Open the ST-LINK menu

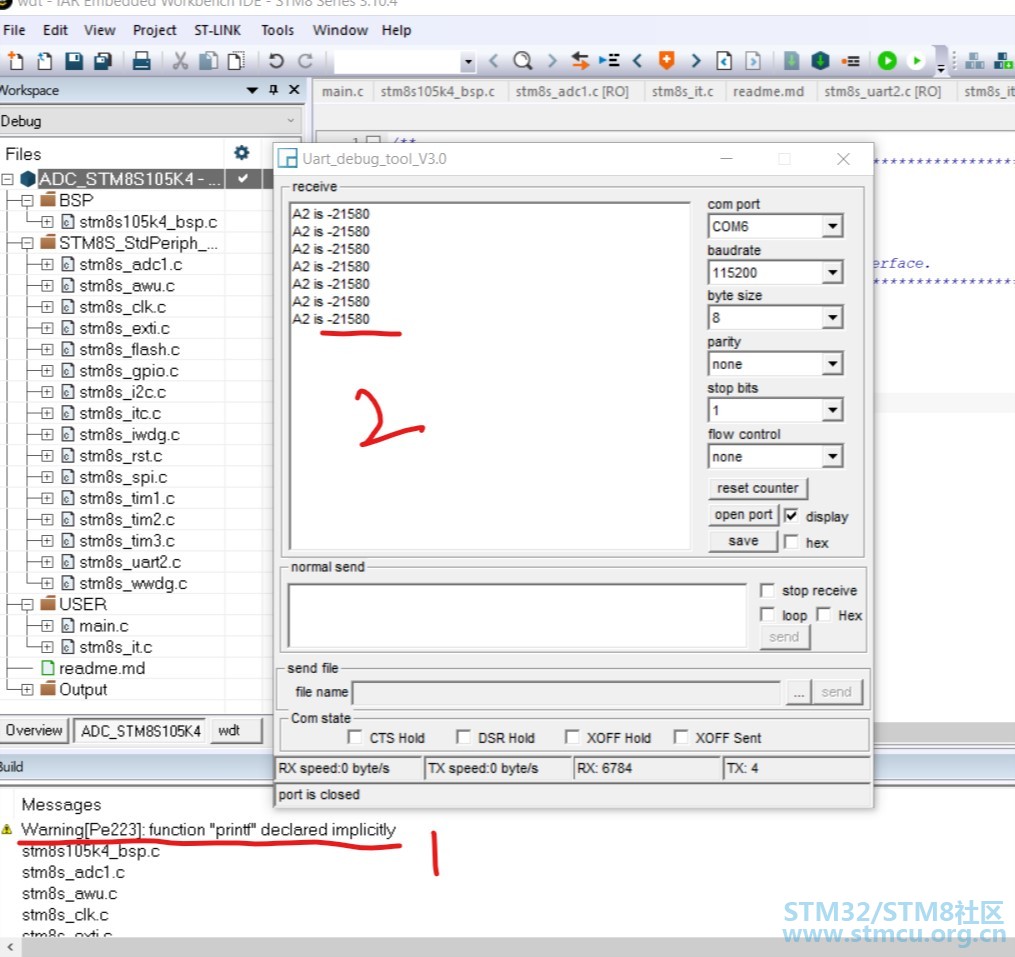pyautogui.click(x=217, y=30)
